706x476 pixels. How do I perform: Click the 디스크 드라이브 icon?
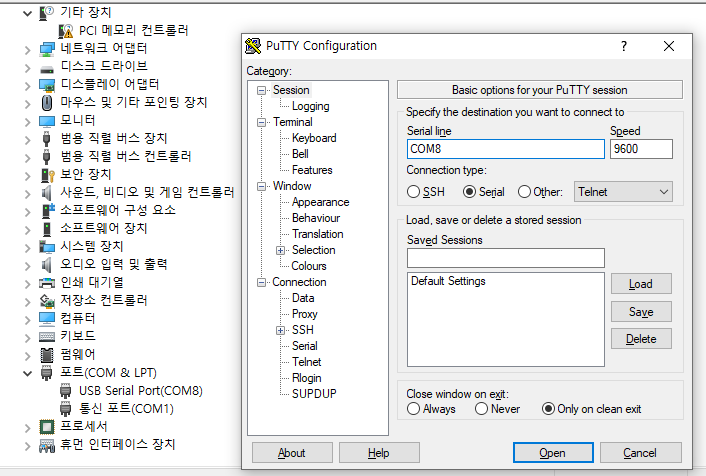click(47, 68)
